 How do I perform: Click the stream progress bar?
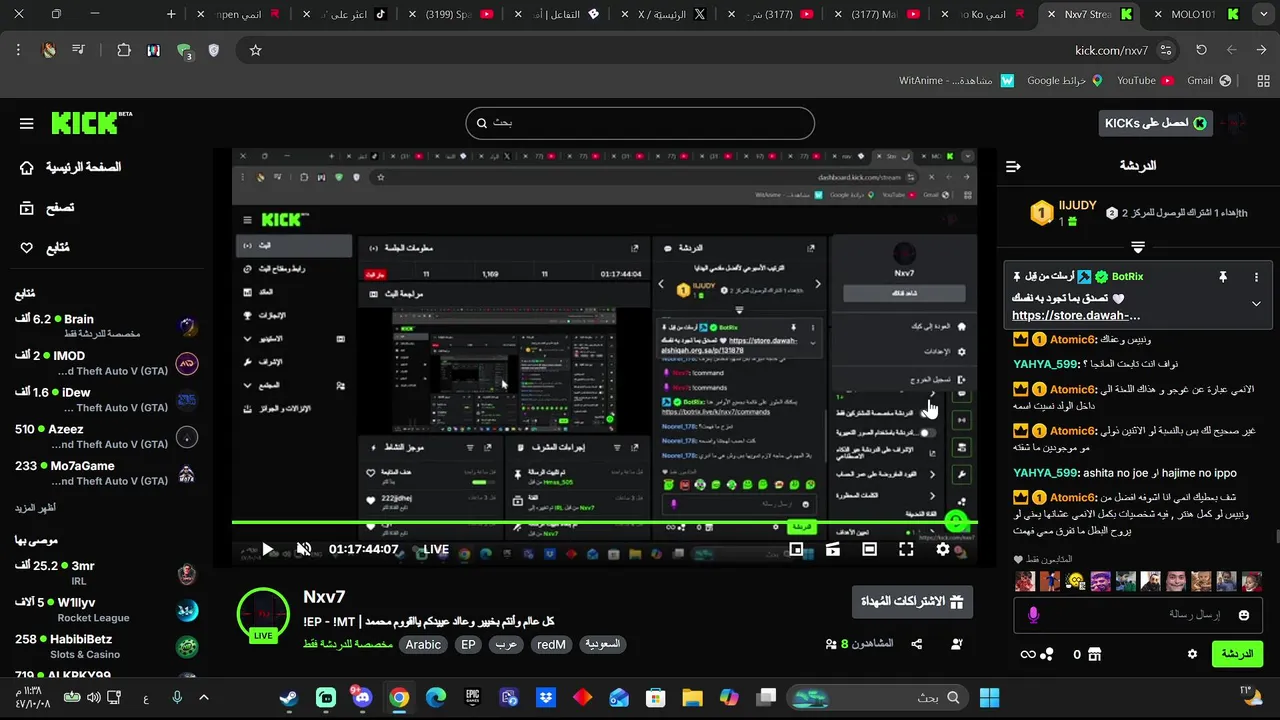coord(604,522)
